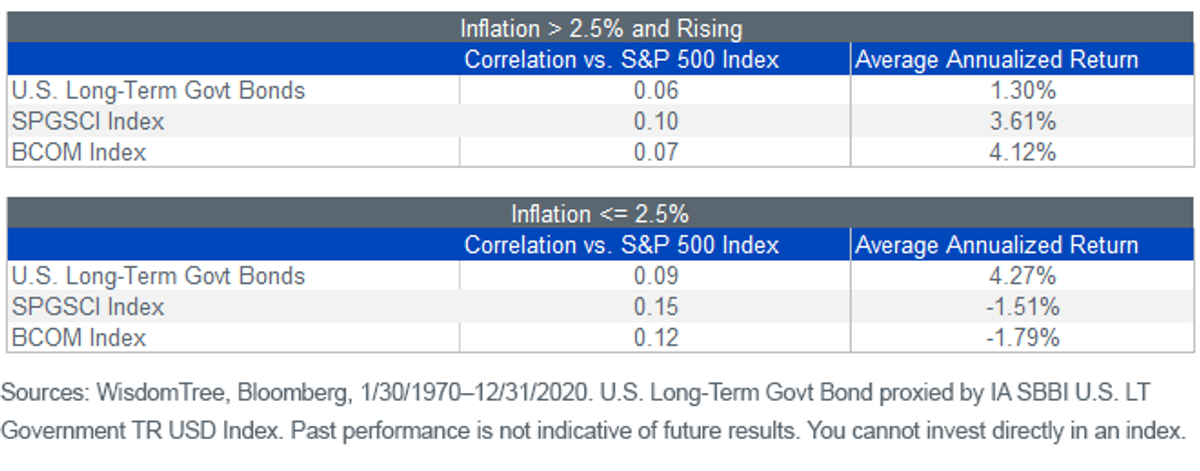Select 'Average Annualized Return' header in top table
Viewport: 1200px width, 471px height.
tap(997, 59)
